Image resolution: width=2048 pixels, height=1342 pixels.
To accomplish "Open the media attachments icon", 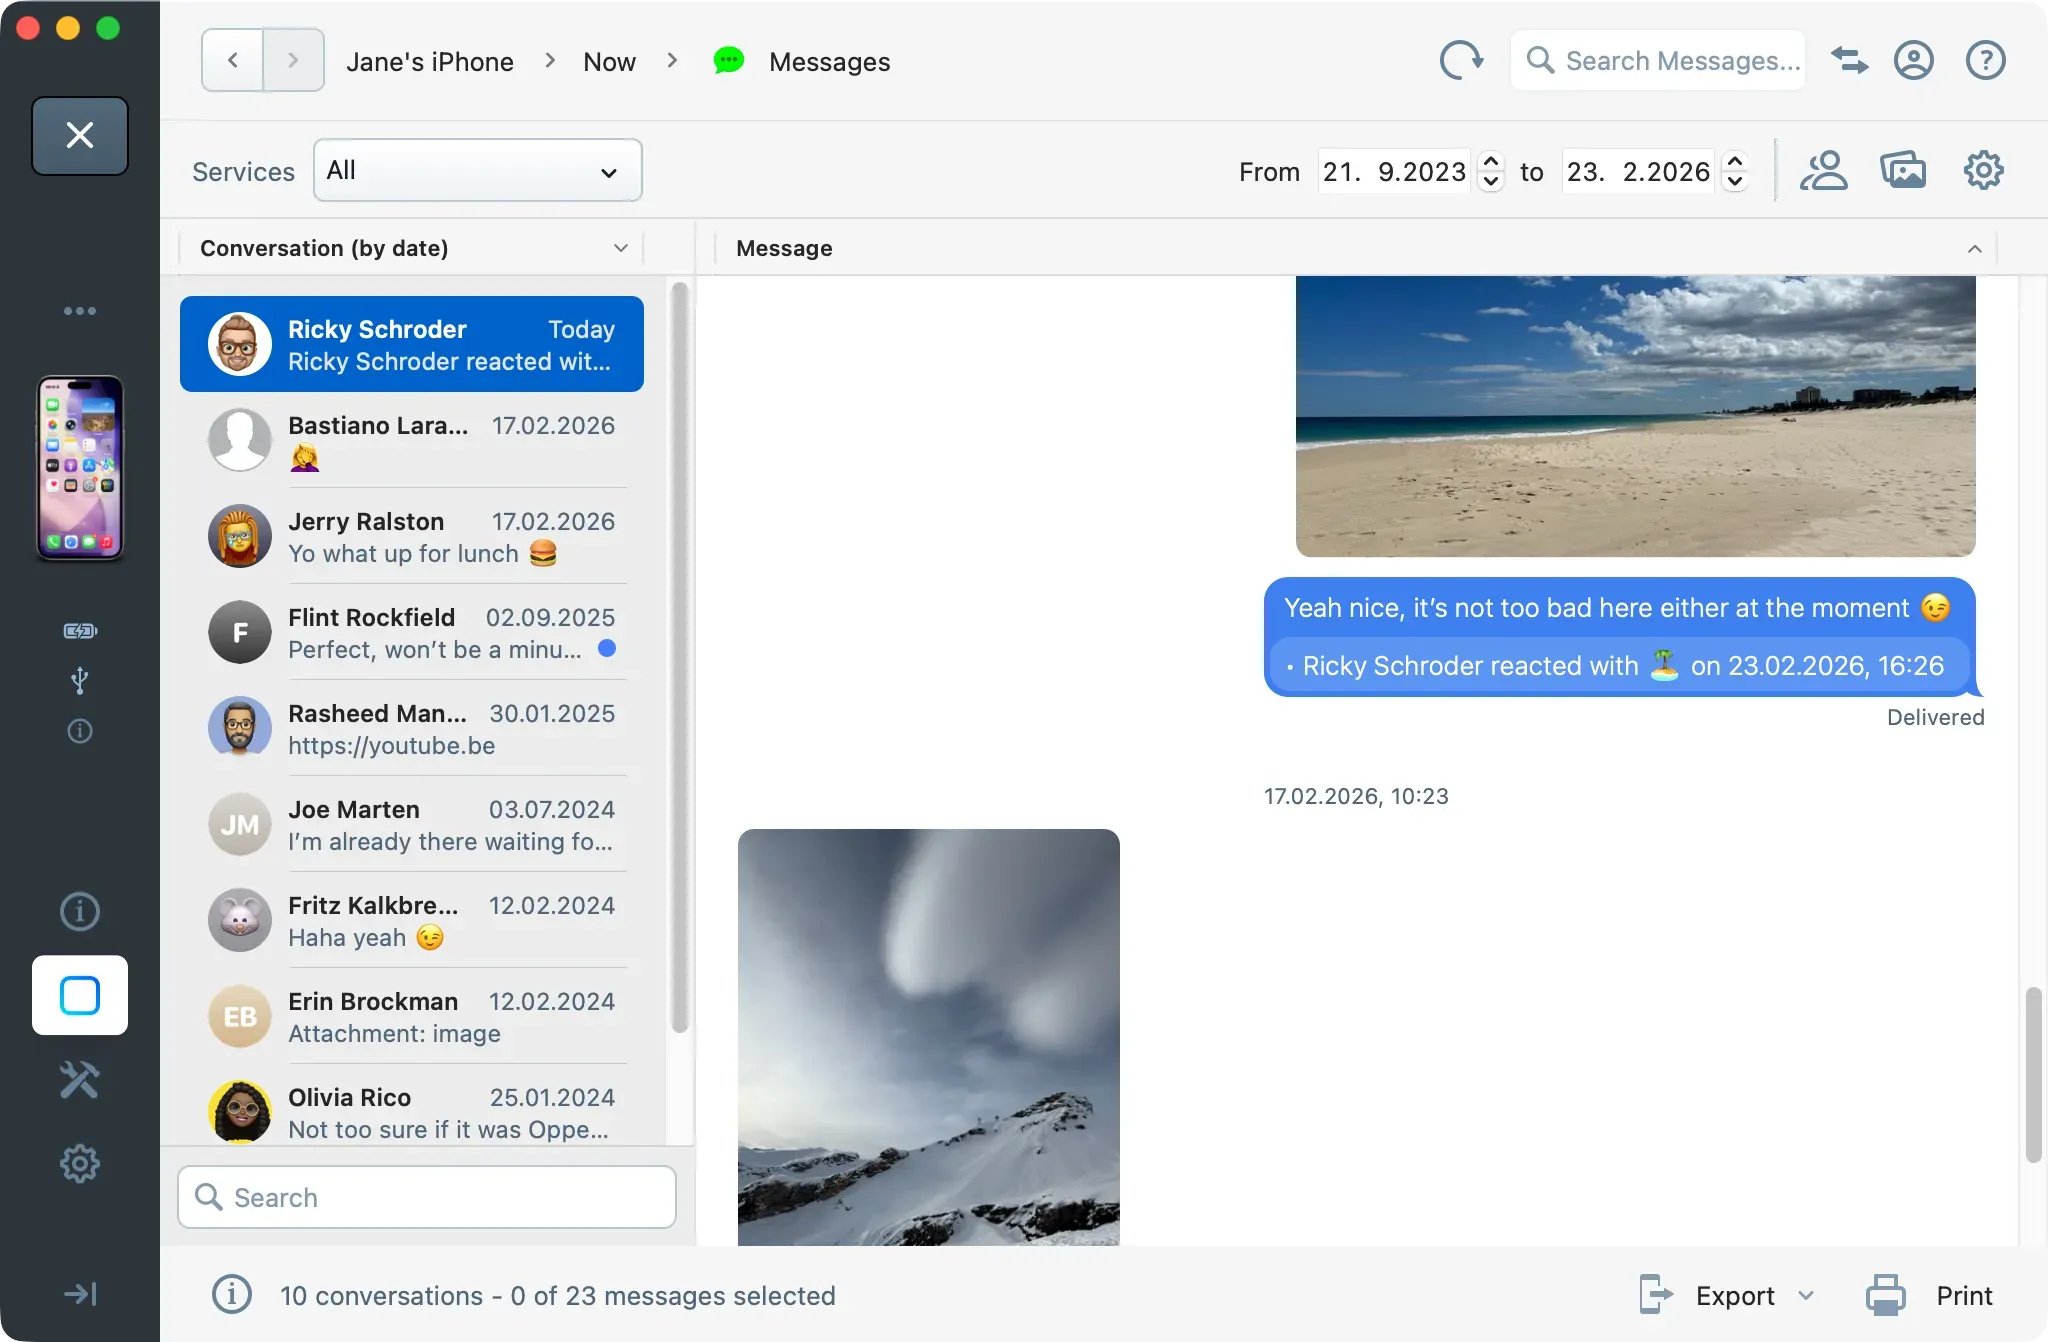I will click(1902, 170).
